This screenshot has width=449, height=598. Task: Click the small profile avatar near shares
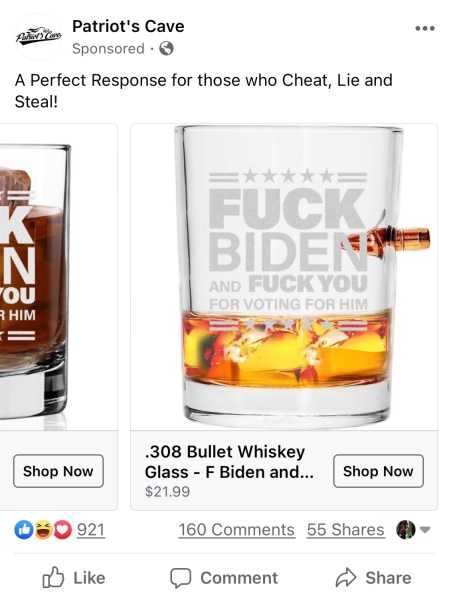point(406,529)
